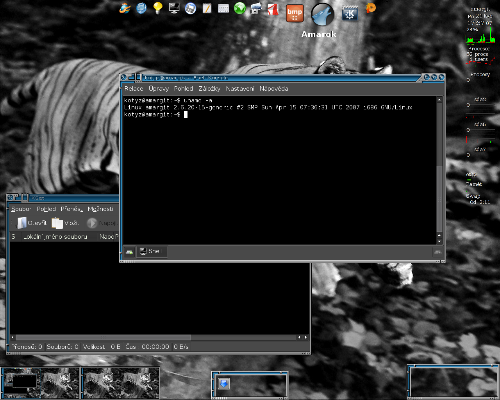This screenshot has height=400, width=500.
Task: Open the Záložky menu in Konsole
Action: (x=209, y=89)
